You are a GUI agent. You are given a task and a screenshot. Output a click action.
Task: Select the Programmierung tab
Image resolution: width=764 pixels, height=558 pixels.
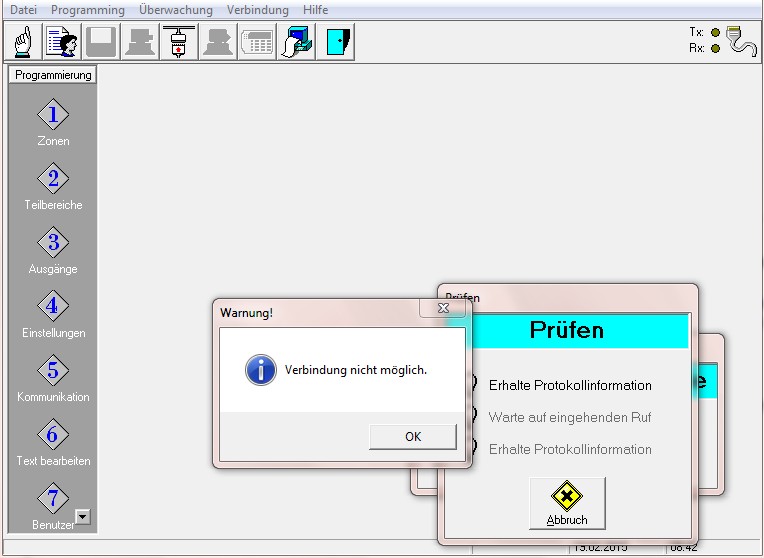click(53, 75)
